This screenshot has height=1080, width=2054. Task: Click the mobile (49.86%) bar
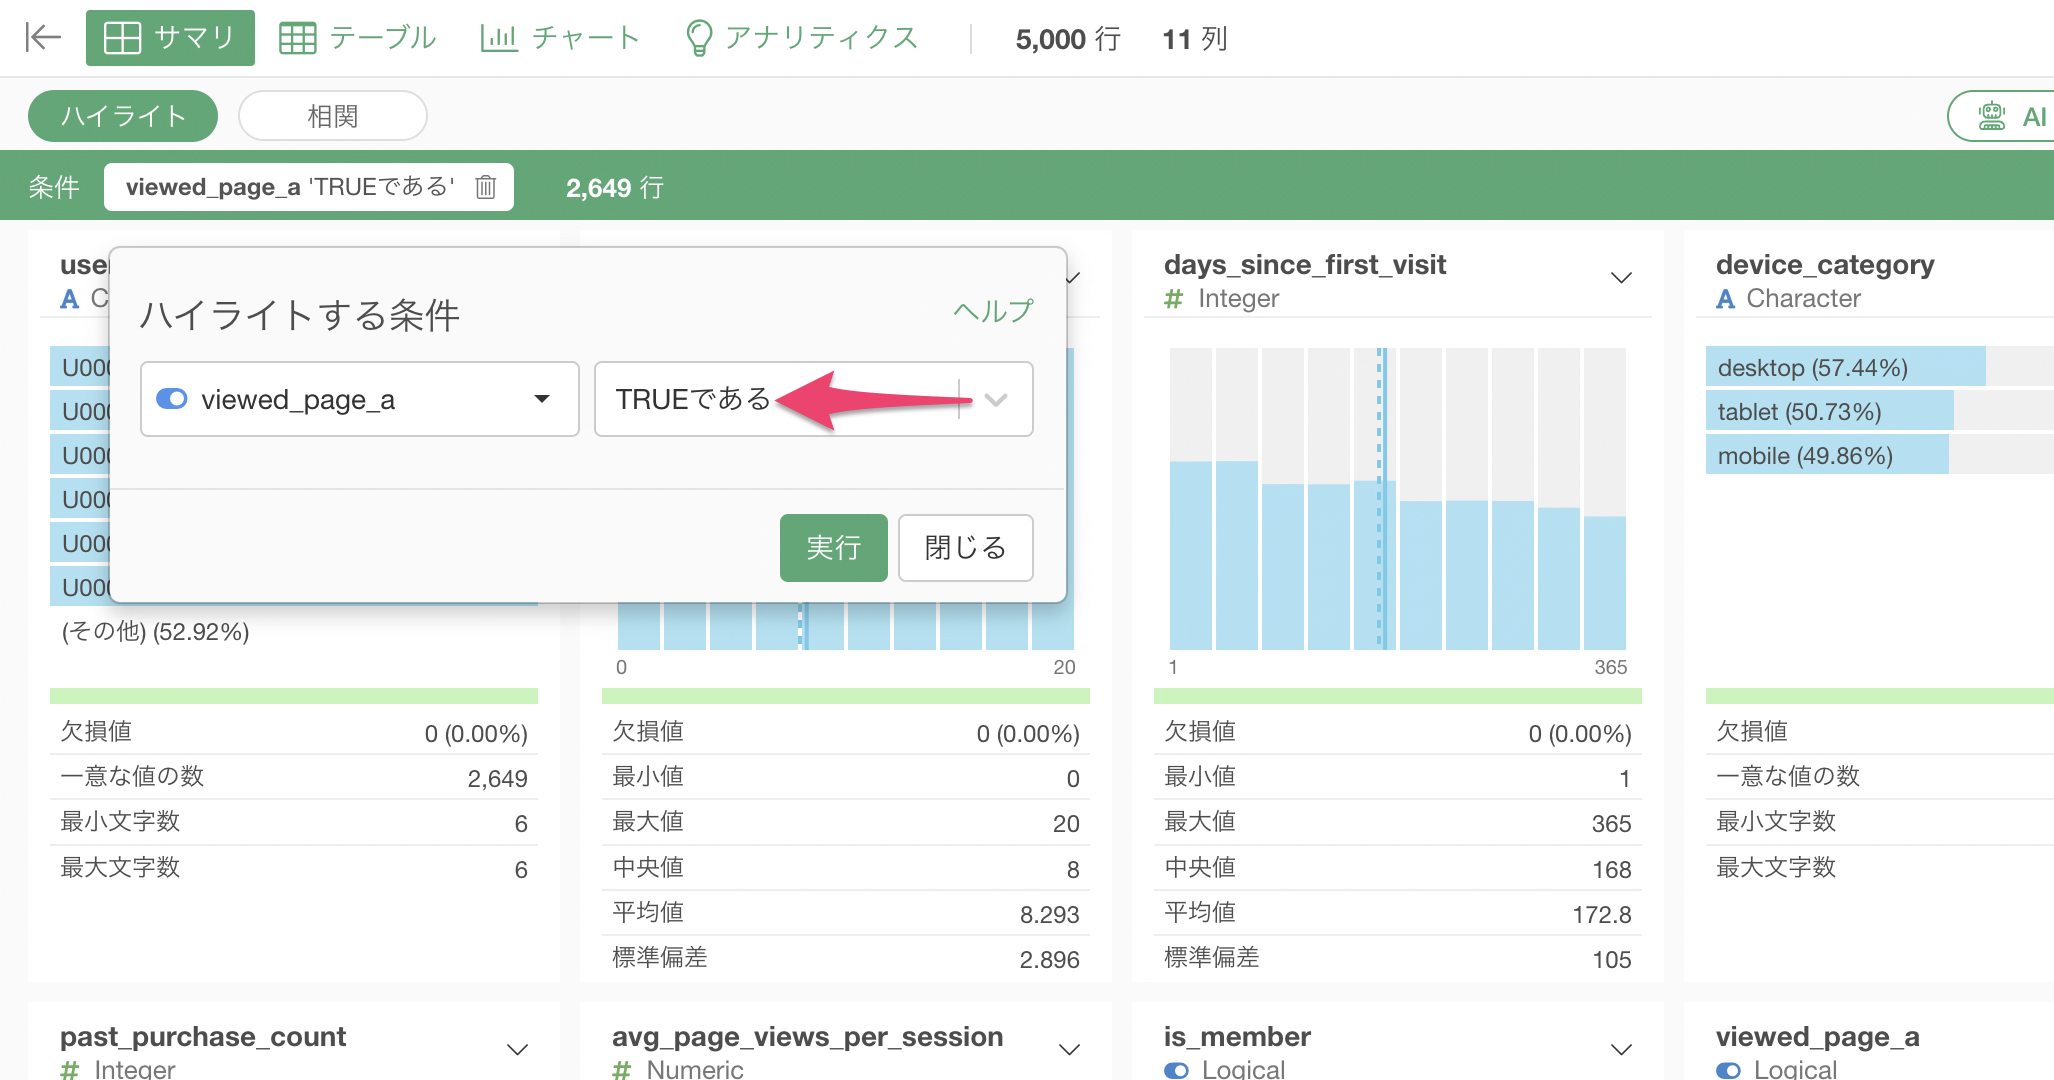(1826, 455)
